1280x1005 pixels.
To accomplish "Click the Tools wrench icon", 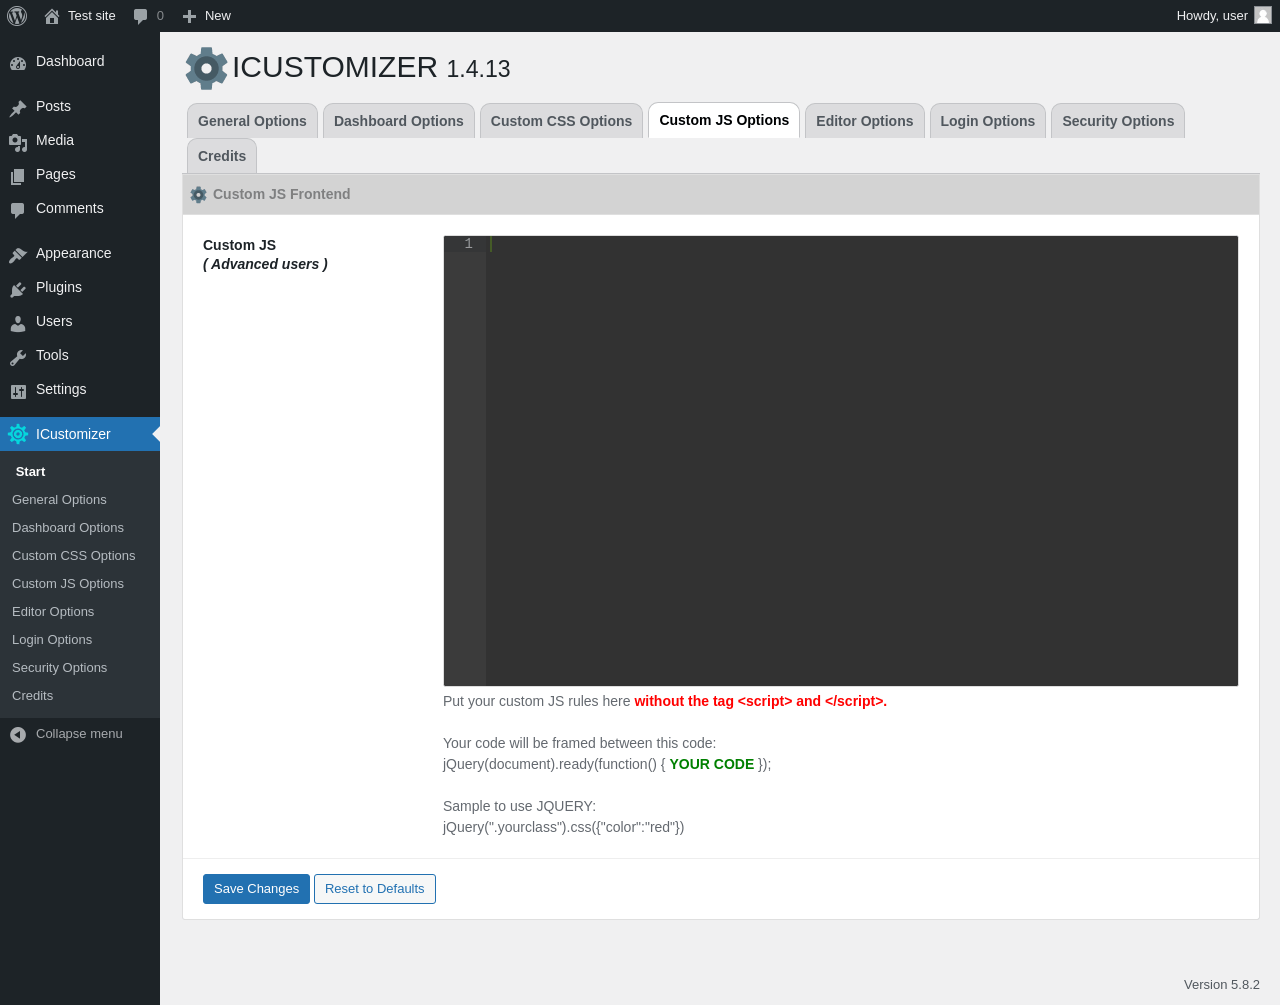I will point(18,356).
